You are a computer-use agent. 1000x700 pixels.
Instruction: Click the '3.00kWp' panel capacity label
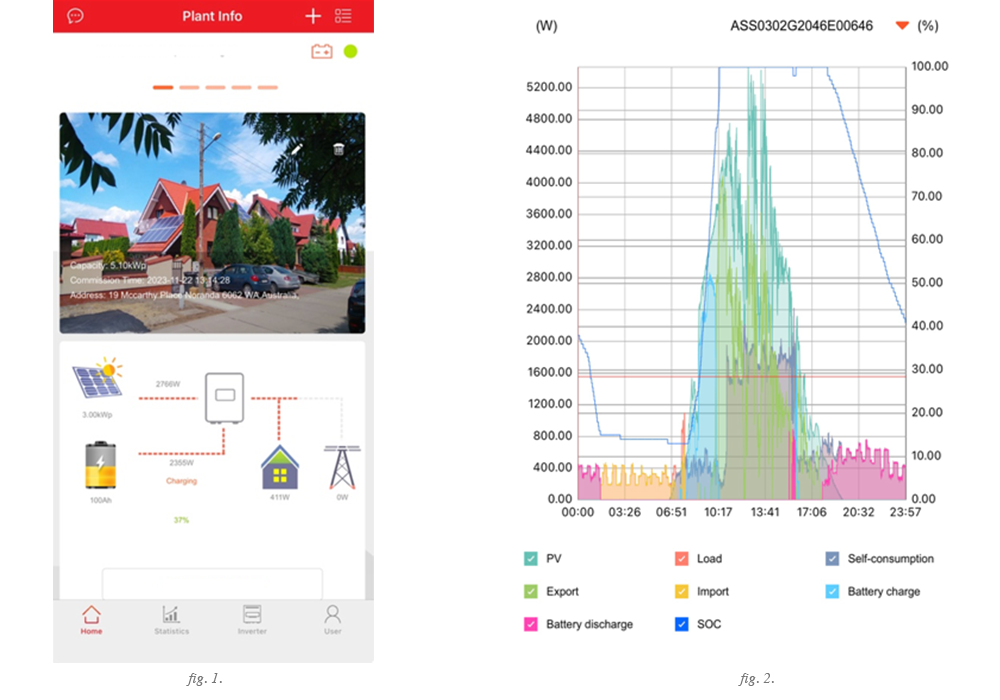tap(97, 414)
